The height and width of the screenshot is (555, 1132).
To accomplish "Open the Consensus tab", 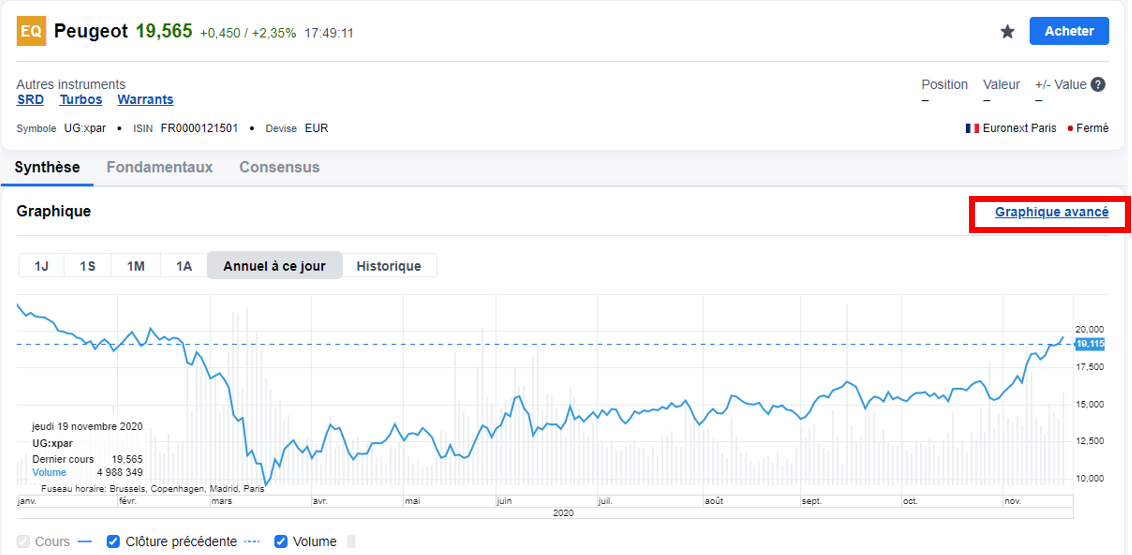I will click(x=279, y=167).
